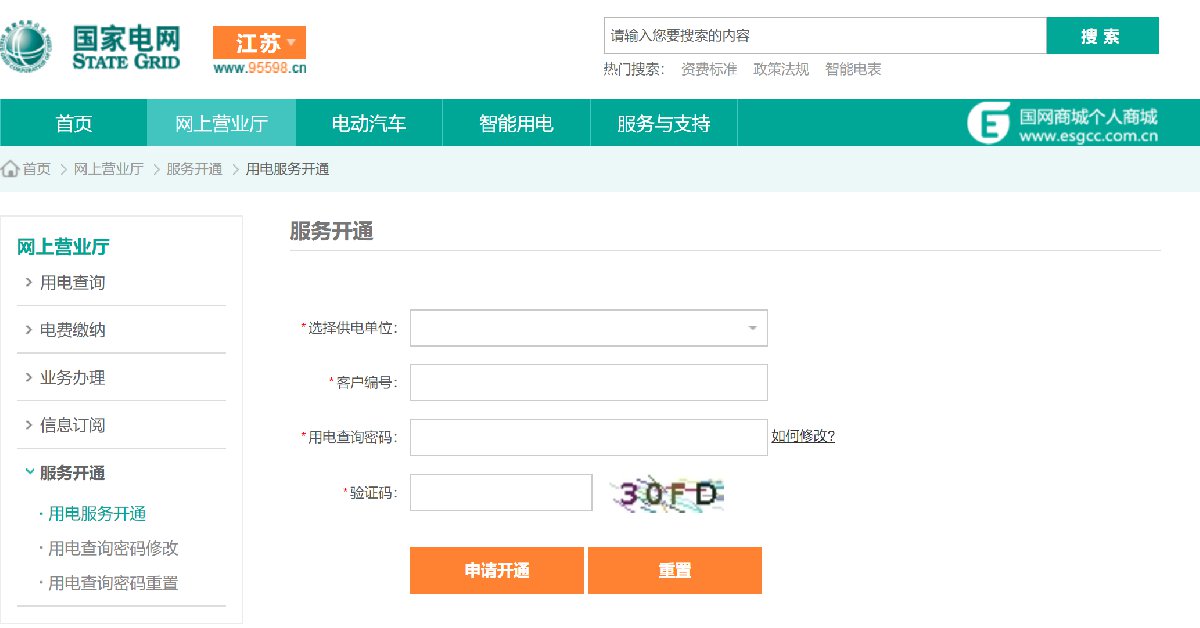This screenshot has height=628, width=1200.
Task: Click the 重置 reset button
Action: [x=674, y=571]
